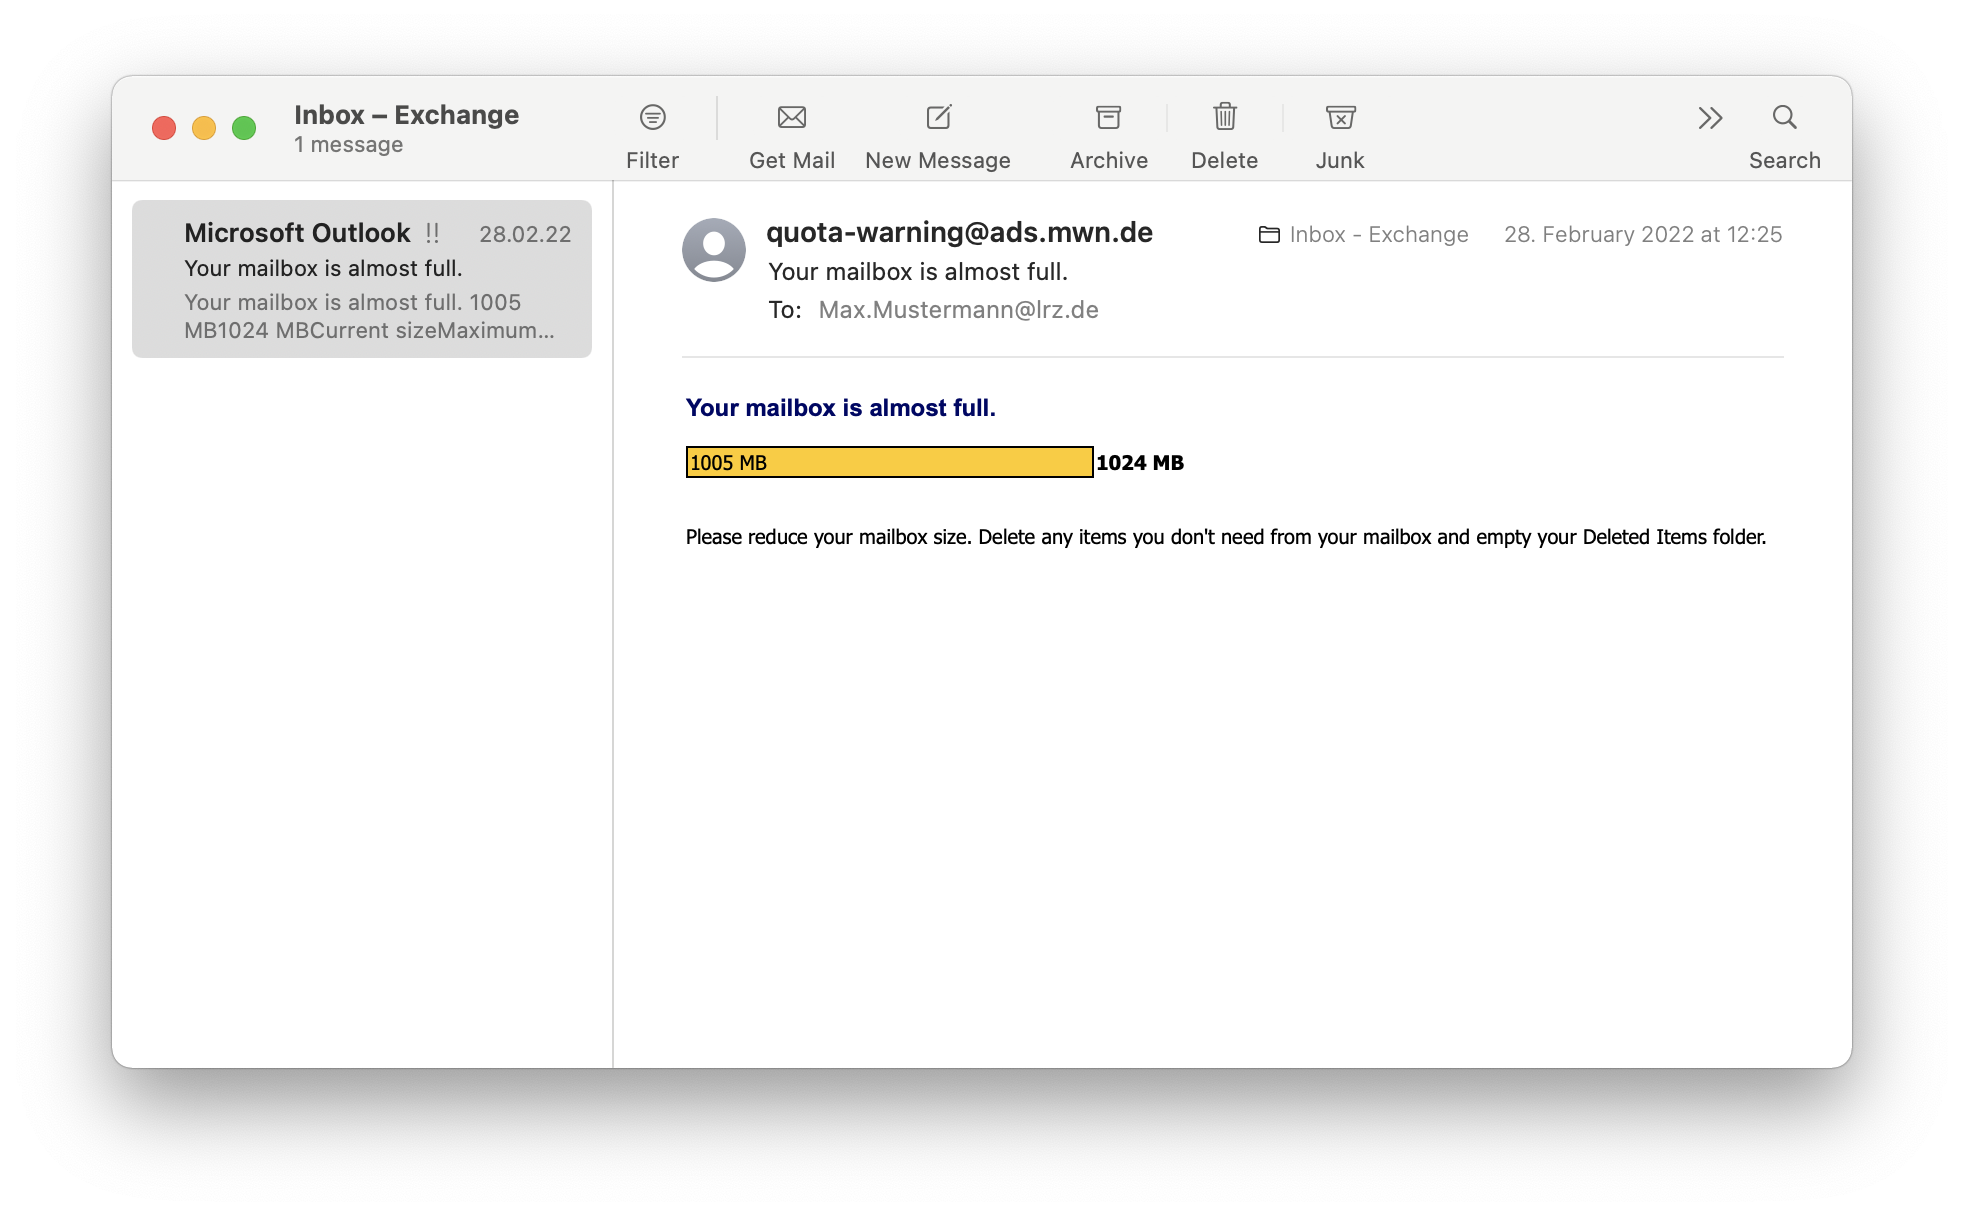1964x1216 pixels.
Task: Open the Search icon in the toolbar
Action: tap(1786, 117)
